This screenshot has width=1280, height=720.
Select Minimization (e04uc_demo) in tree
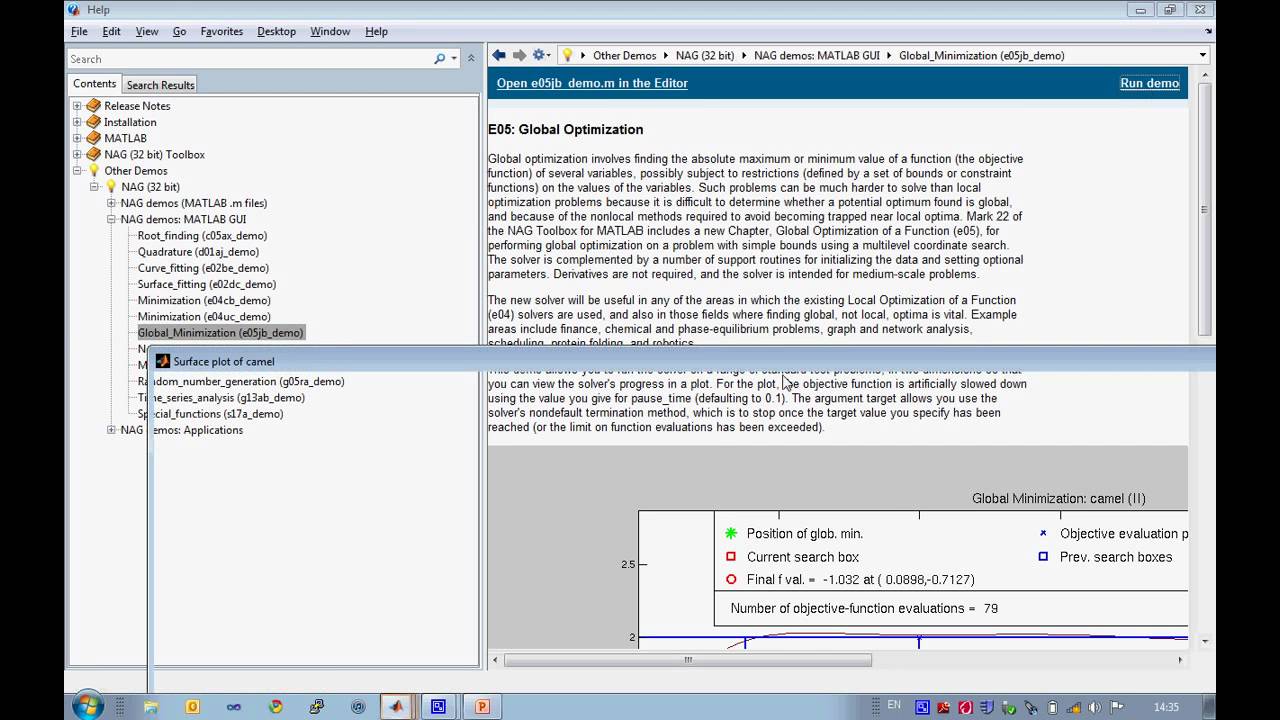204,316
